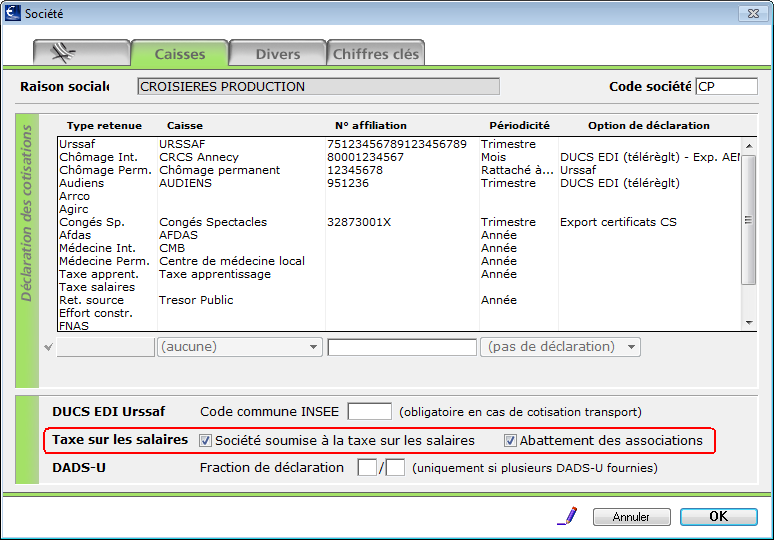This screenshot has width=774, height=540.
Task: Select the Taxe salaires row
Action: [399, 287]
